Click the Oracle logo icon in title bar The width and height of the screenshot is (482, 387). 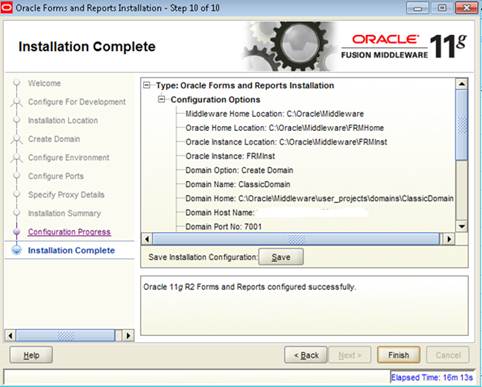click(7, 8)
